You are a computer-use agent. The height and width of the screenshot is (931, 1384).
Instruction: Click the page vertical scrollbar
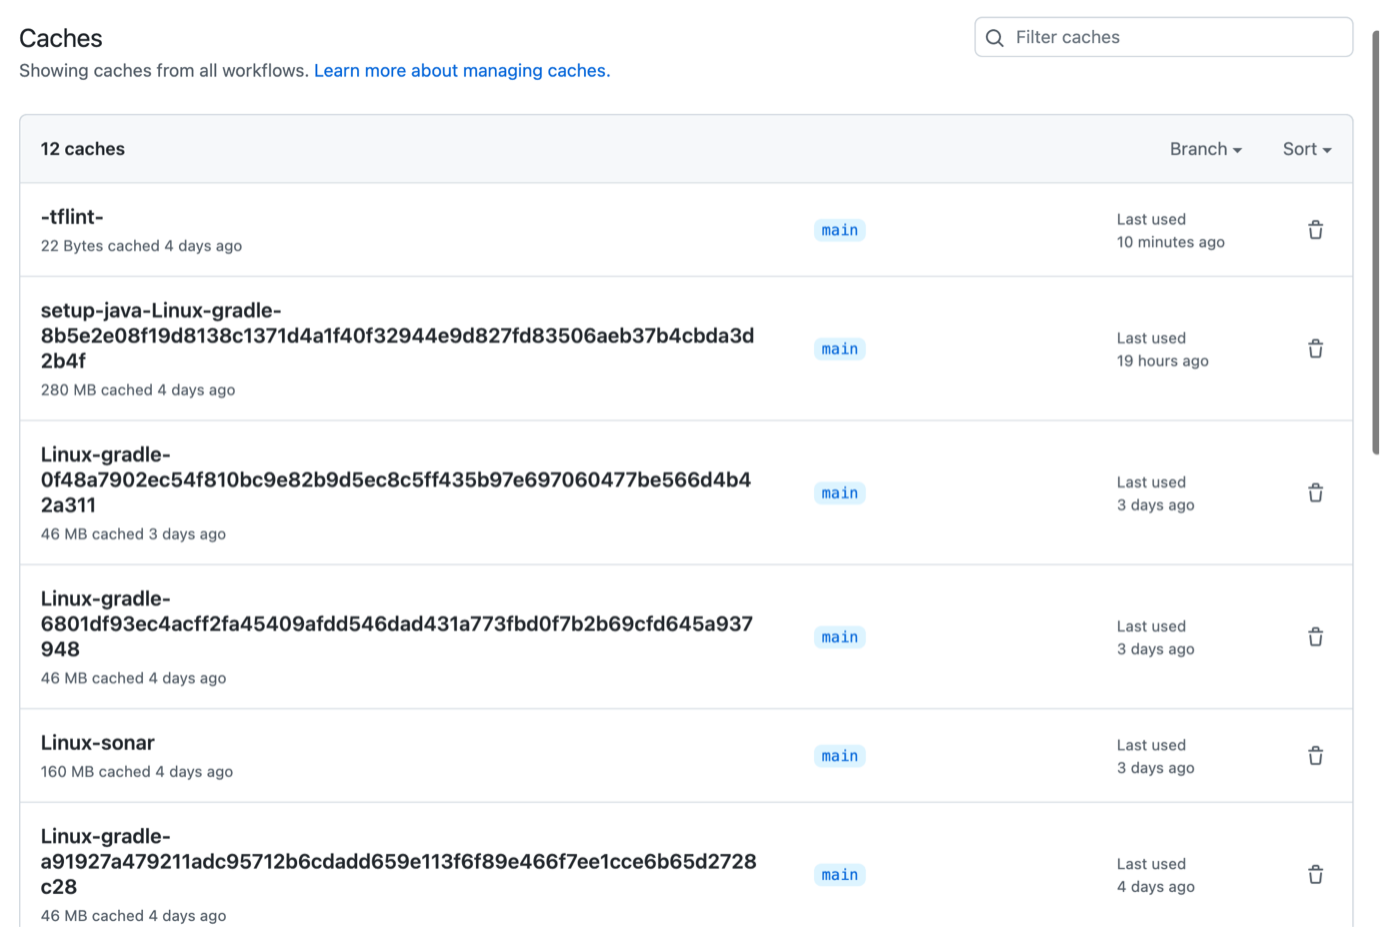pos(1376,243)
